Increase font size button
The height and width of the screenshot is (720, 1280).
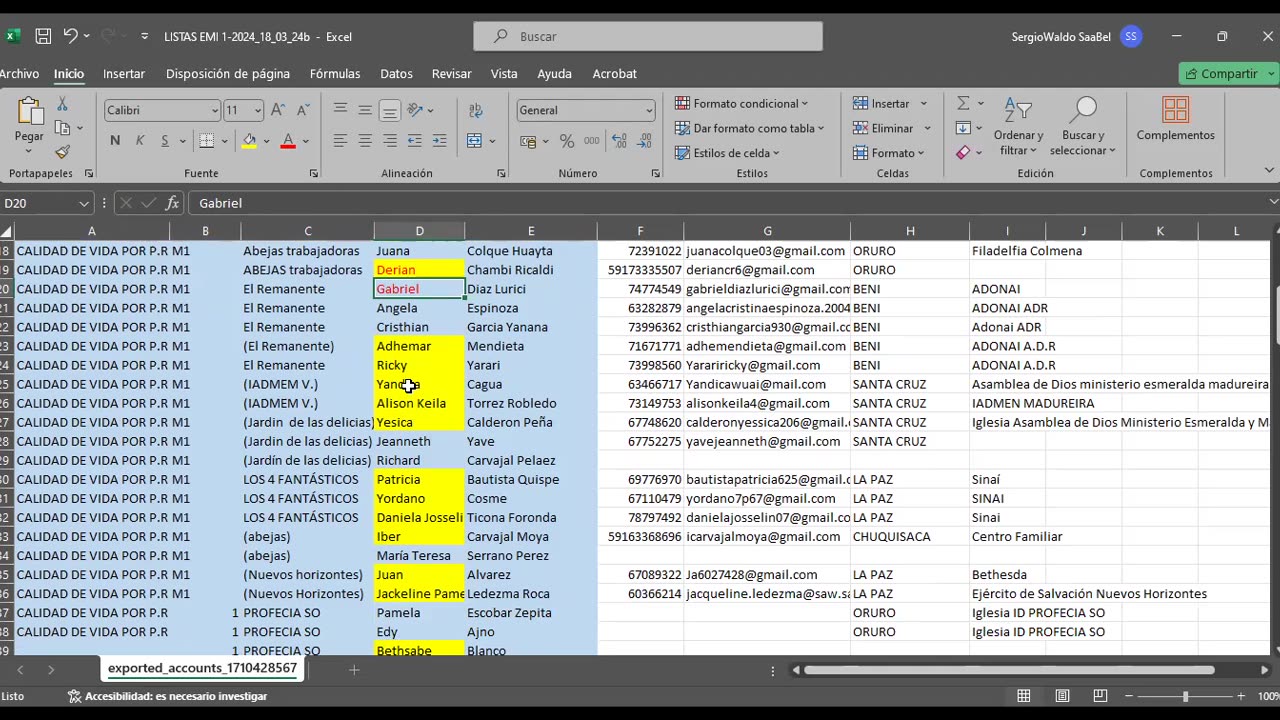pyautogui.click(x=278, y=110)
